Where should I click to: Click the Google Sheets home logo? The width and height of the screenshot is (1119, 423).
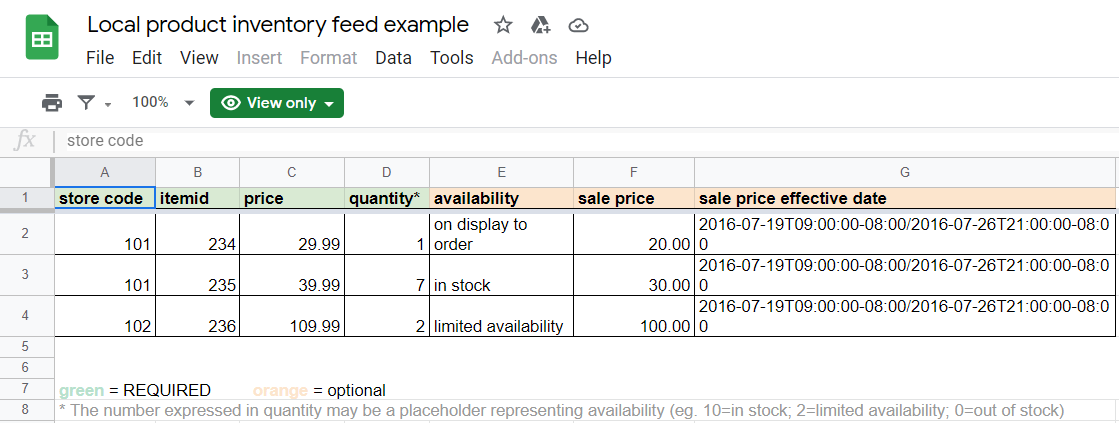42,40
